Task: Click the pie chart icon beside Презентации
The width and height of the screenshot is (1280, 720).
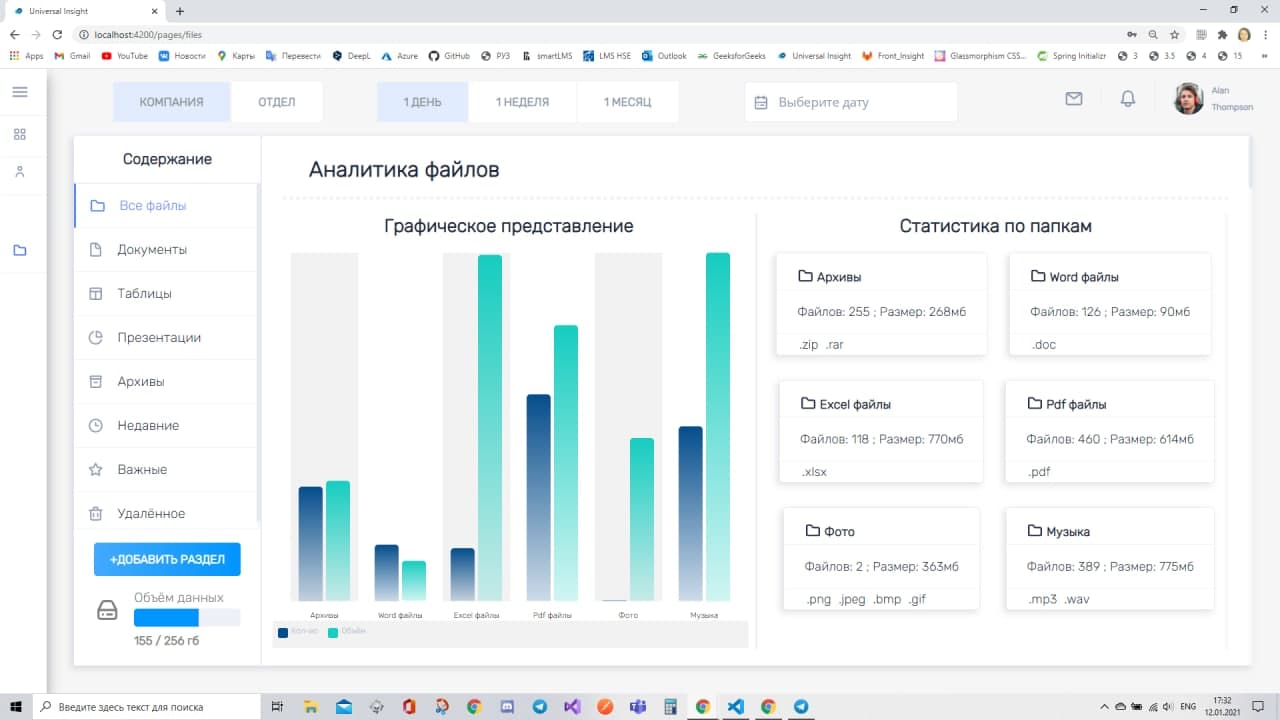Action: 96,338
